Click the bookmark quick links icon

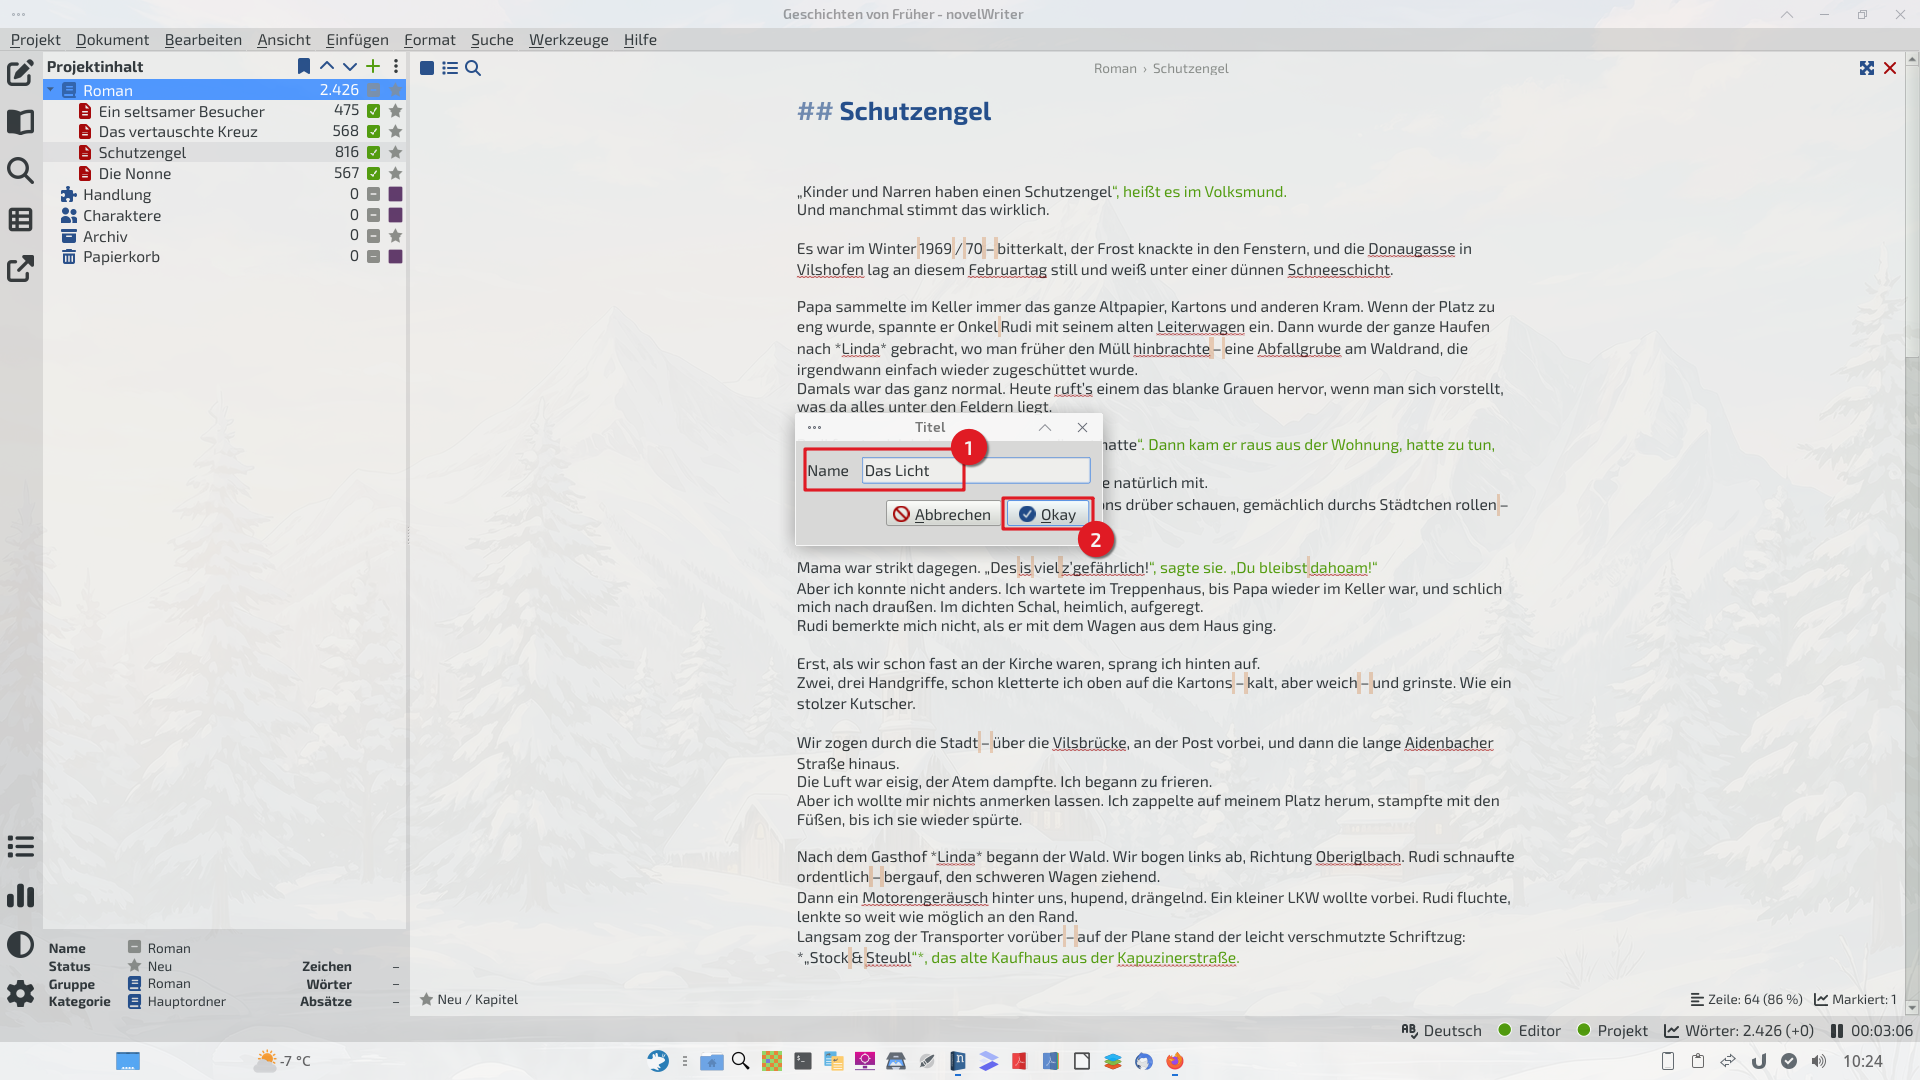click(304, 67)
